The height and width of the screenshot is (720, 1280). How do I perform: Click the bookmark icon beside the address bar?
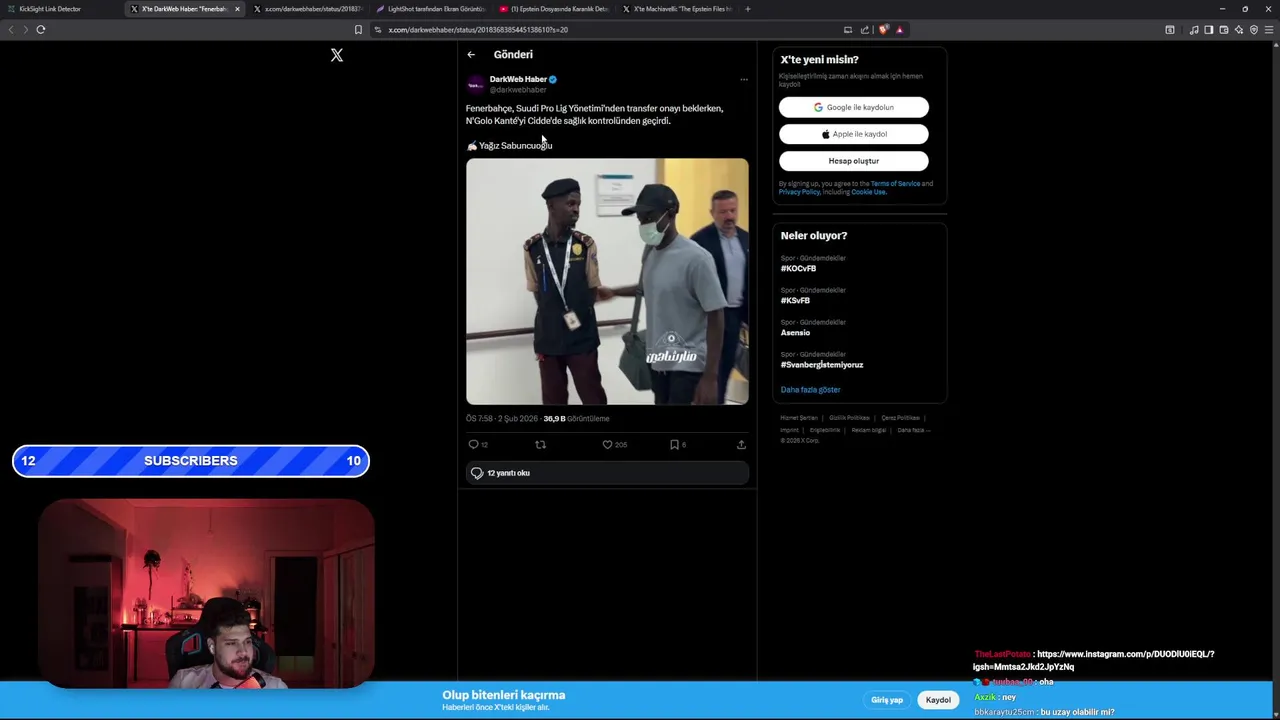click(358, 30)
